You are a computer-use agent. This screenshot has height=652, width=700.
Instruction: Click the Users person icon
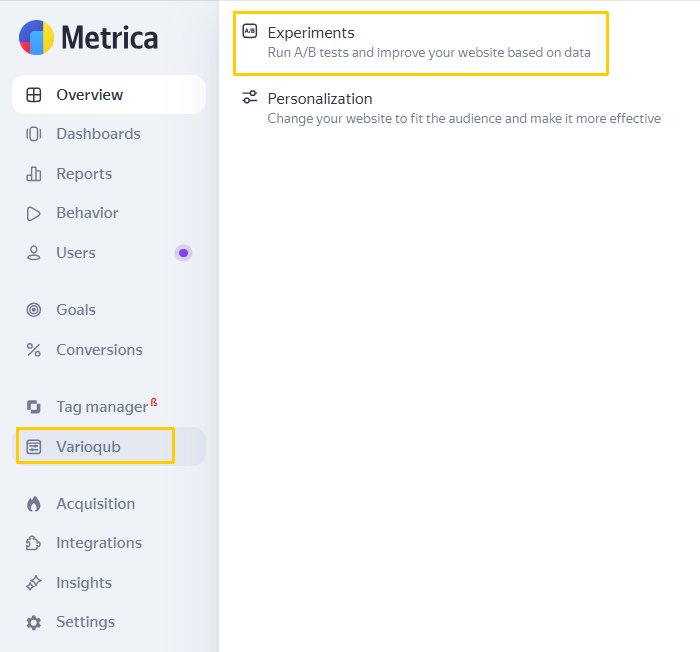click(34, 253)
